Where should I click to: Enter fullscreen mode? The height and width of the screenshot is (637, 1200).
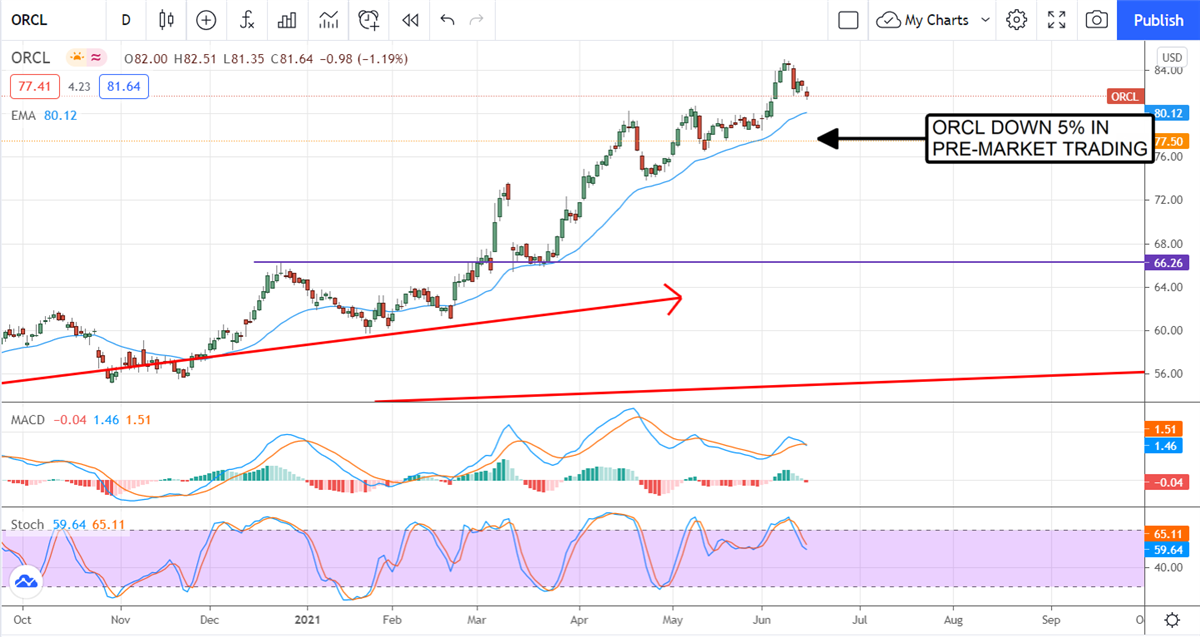tap(1057, 19)
